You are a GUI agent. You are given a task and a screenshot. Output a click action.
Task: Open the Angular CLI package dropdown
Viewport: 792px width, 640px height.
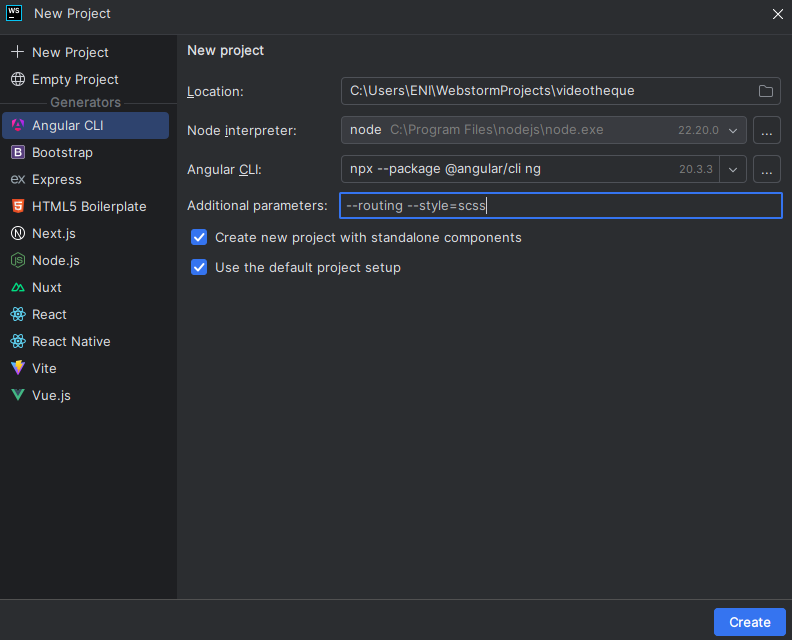[734, 169]
